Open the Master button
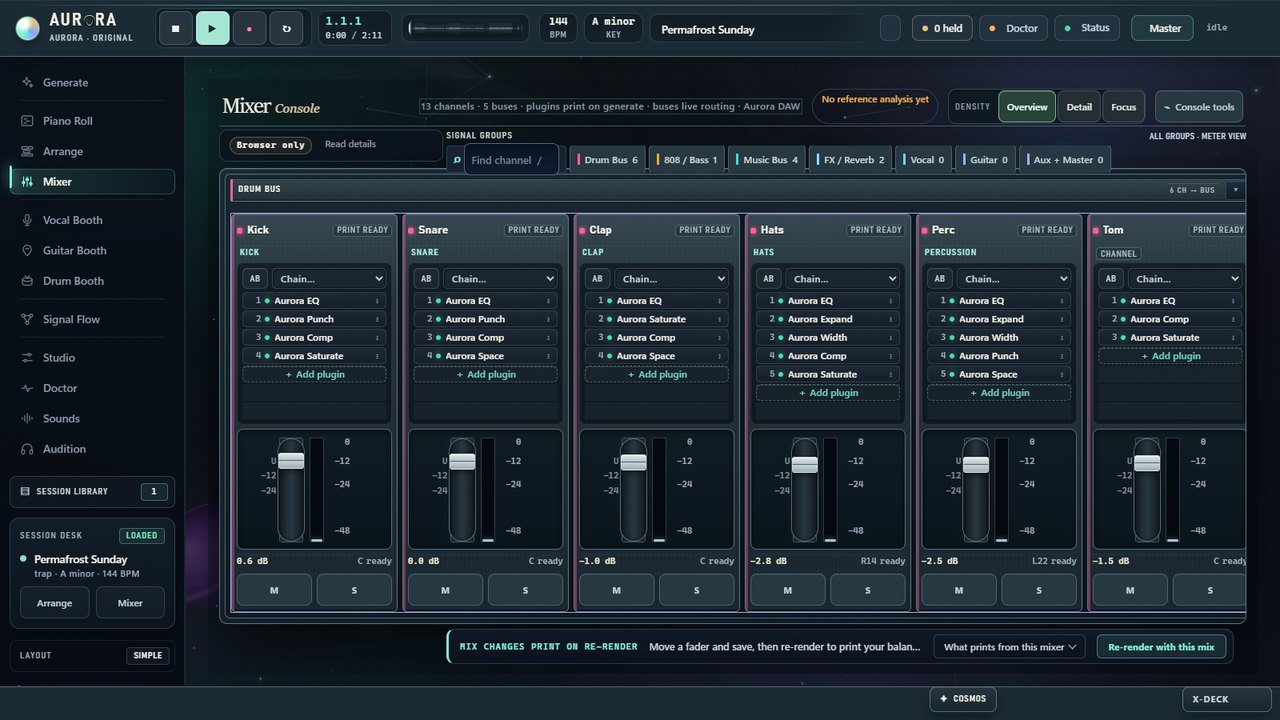1280x720 pixels. tap(1162, 28)
